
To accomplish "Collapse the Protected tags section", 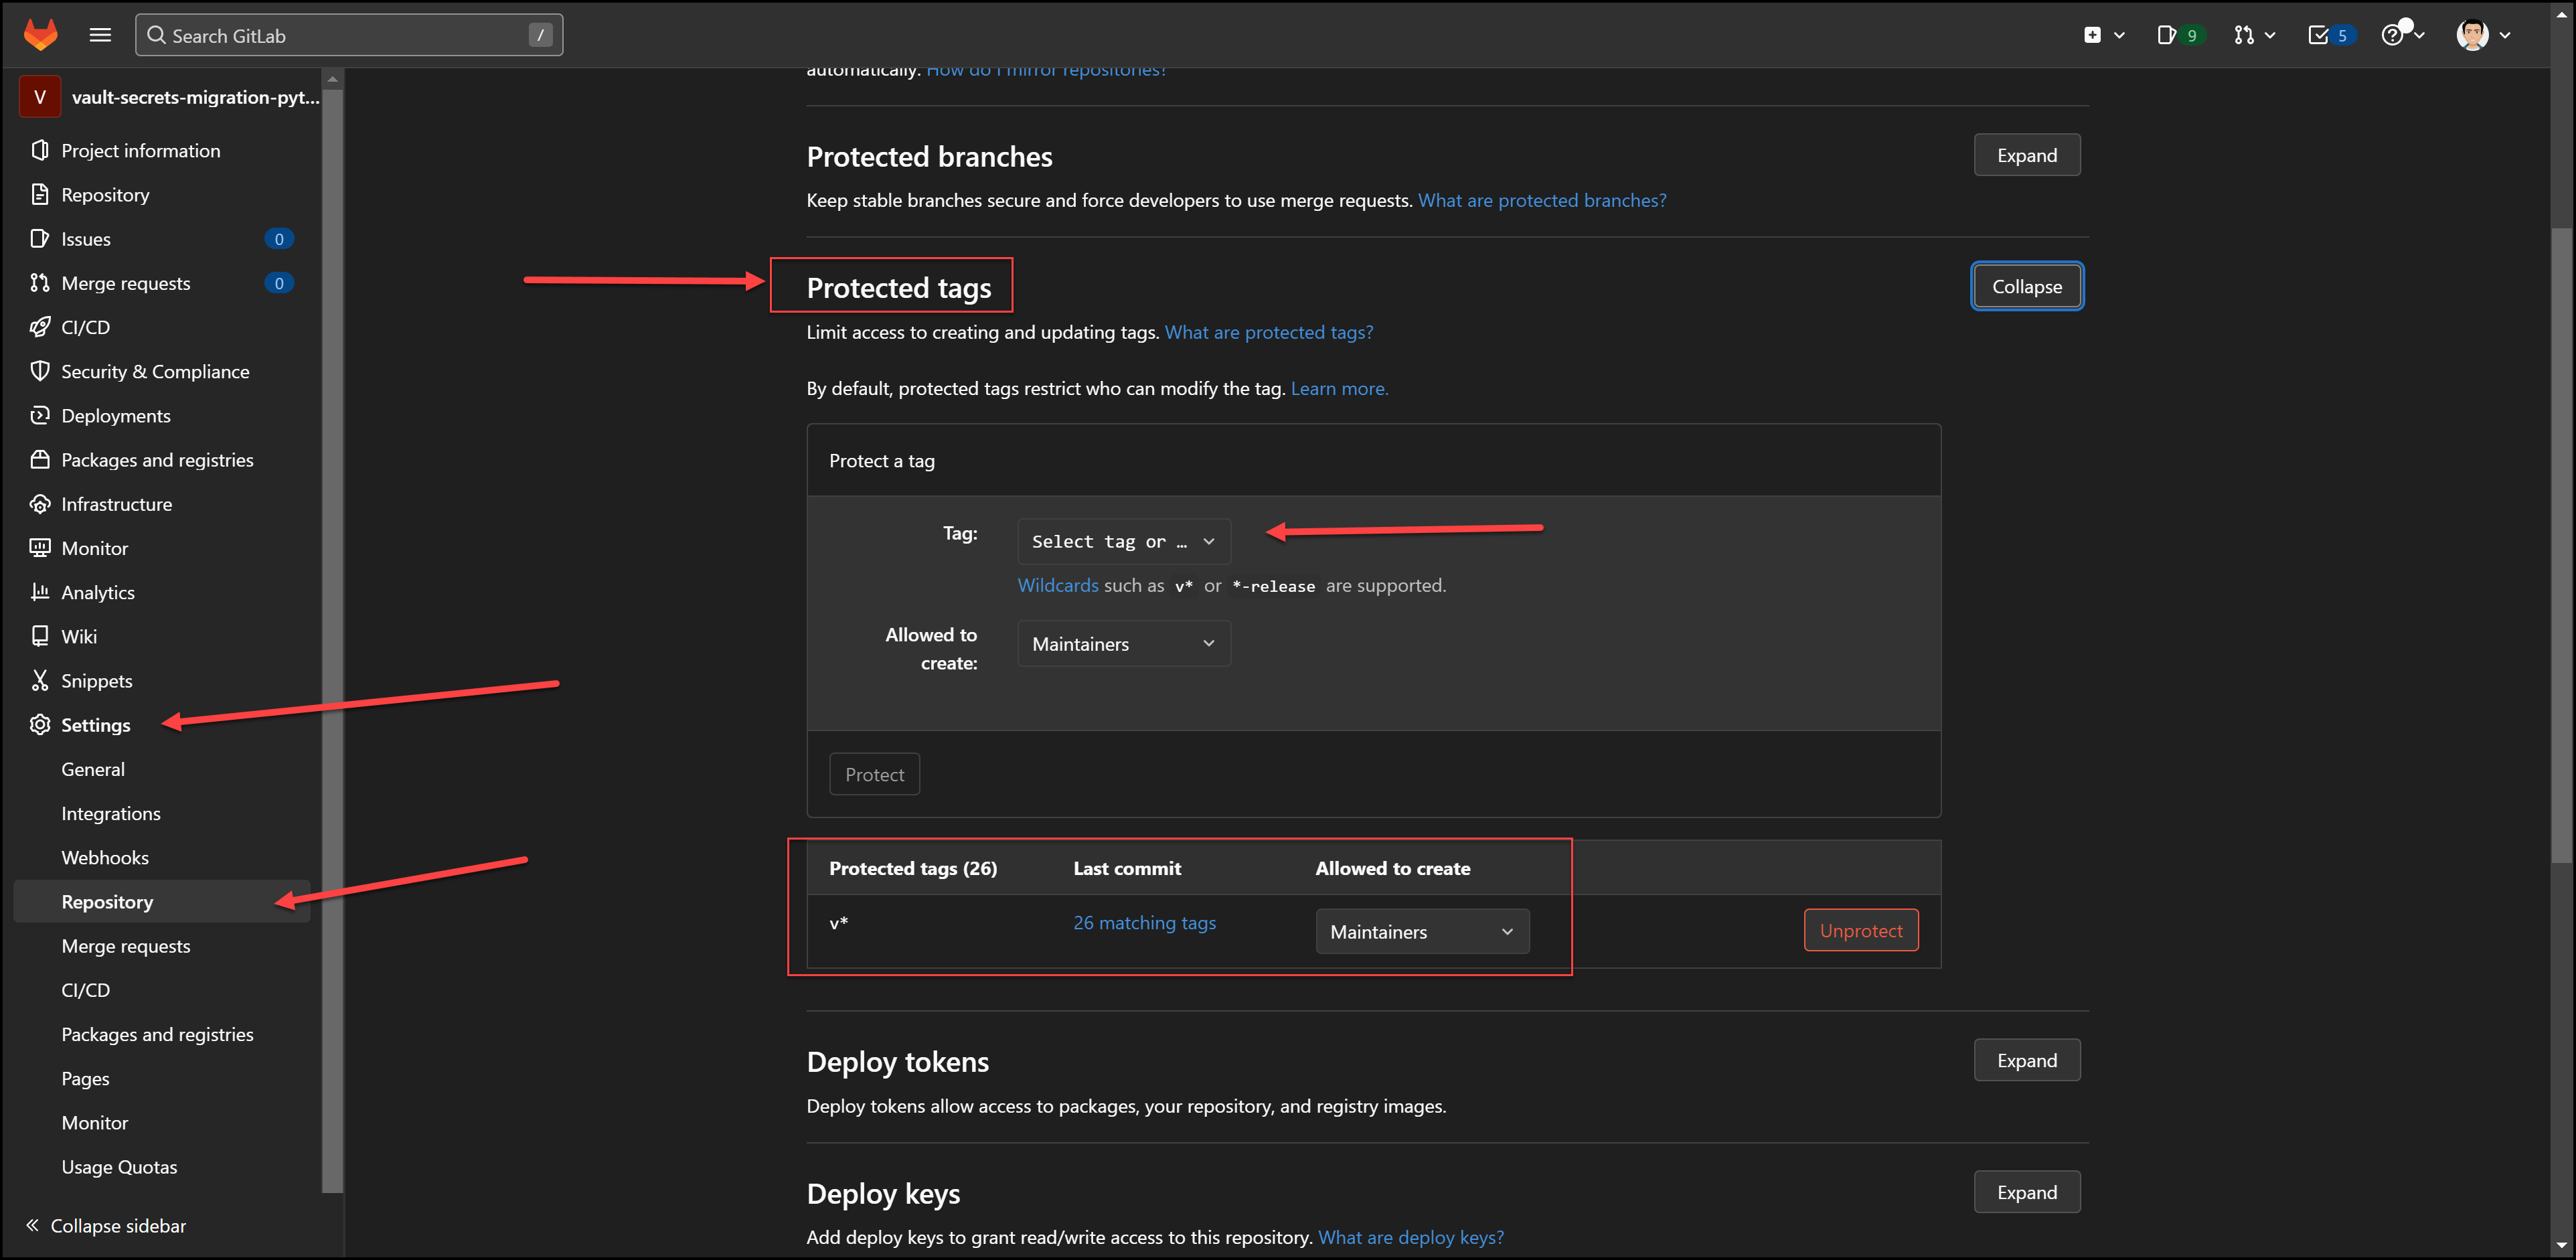I will click(2027, 285).
